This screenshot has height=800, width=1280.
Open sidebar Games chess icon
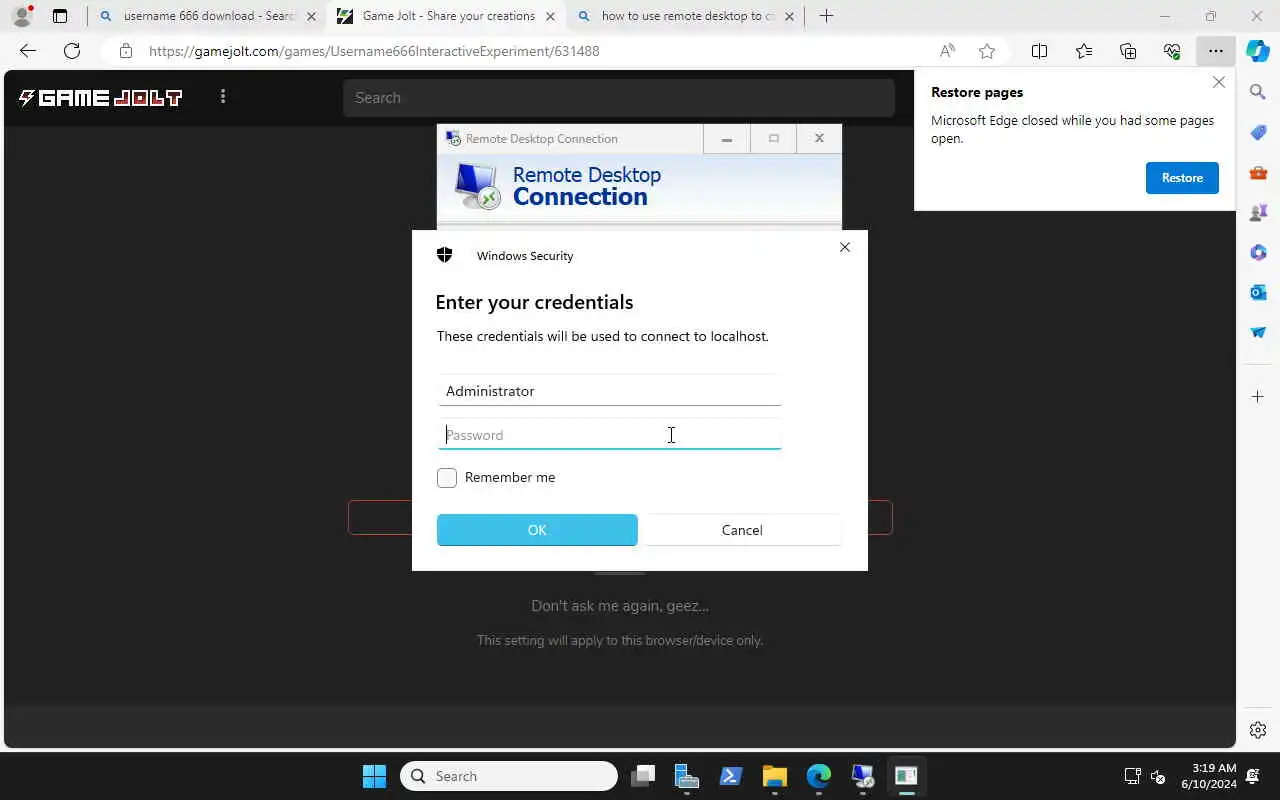[x=1258, y=212]
